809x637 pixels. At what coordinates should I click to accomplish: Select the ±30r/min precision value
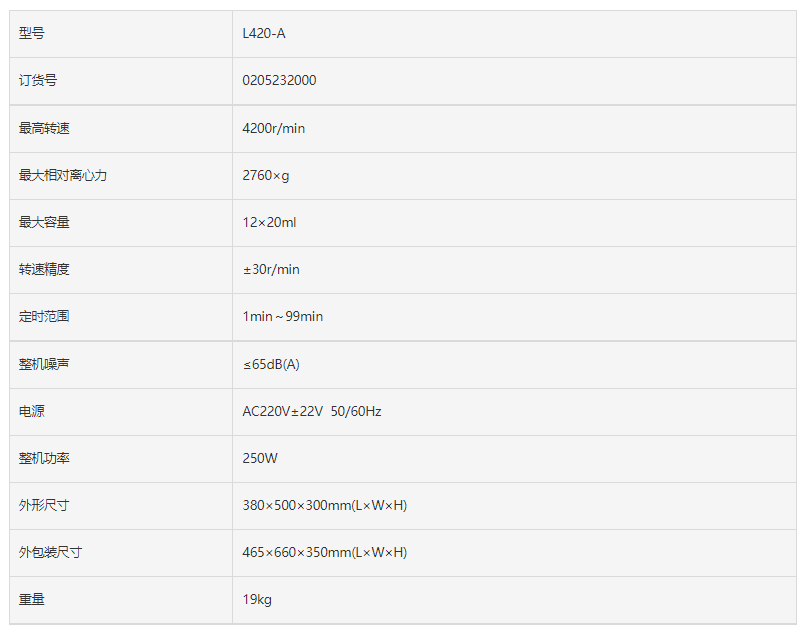(x=271, y=269)
